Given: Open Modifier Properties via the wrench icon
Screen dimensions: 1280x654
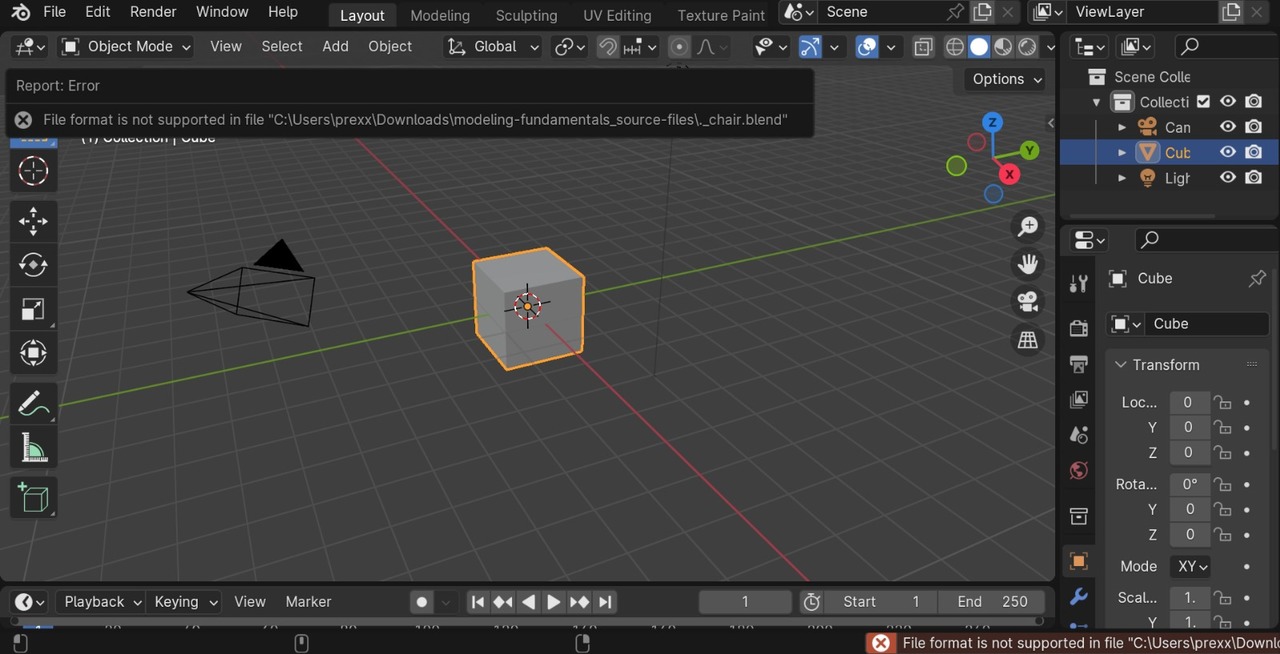Looking at the screenshot, I should pyautogui.click(x=1077, y=598).
